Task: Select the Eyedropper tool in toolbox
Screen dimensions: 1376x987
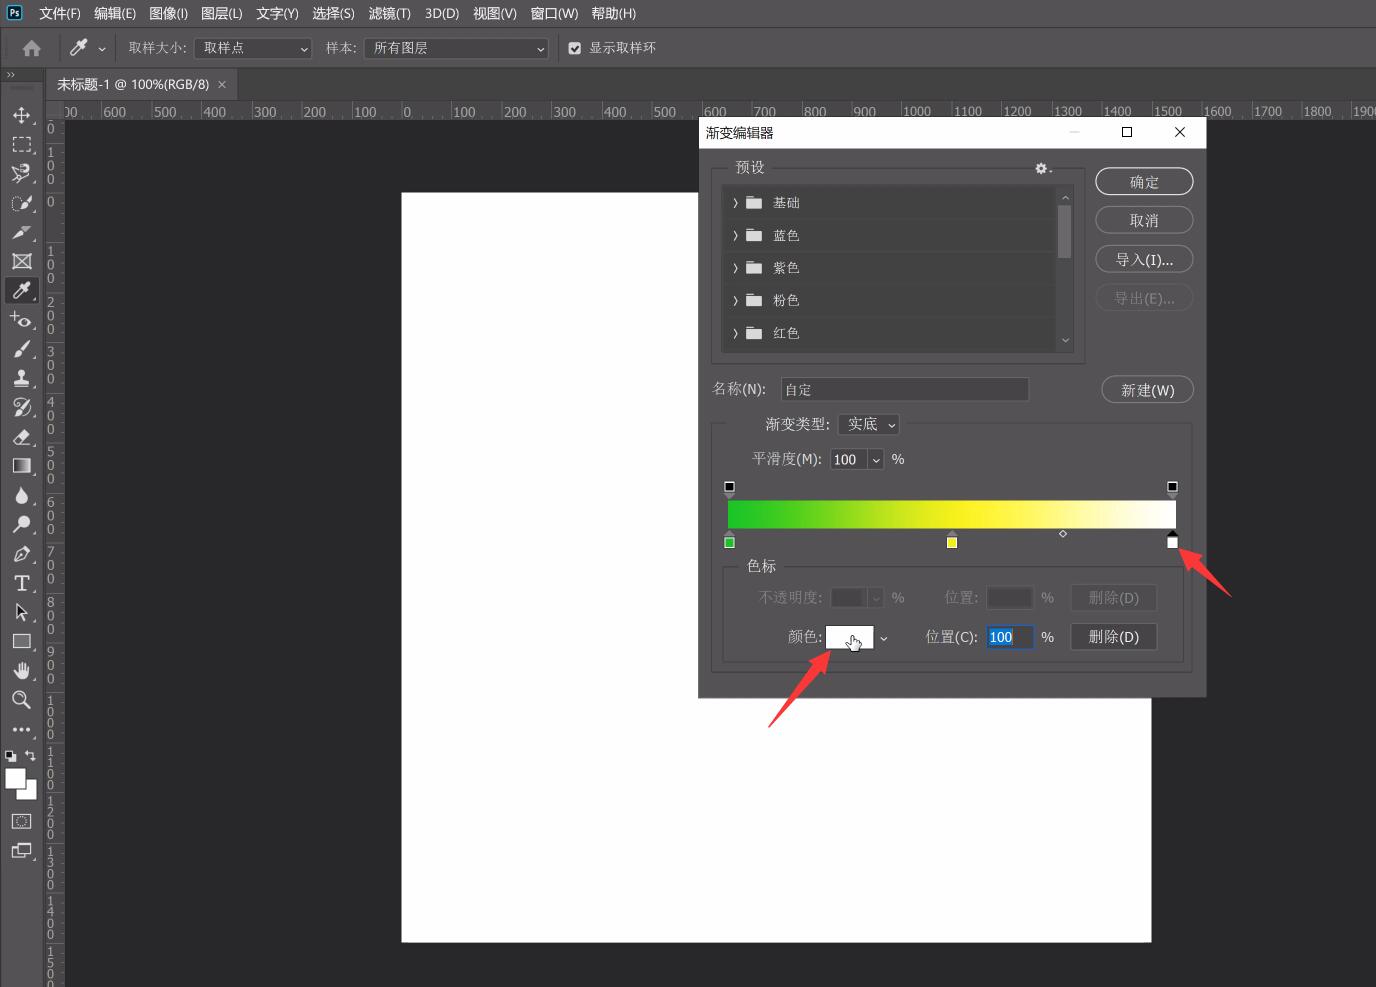Action: 21,290
